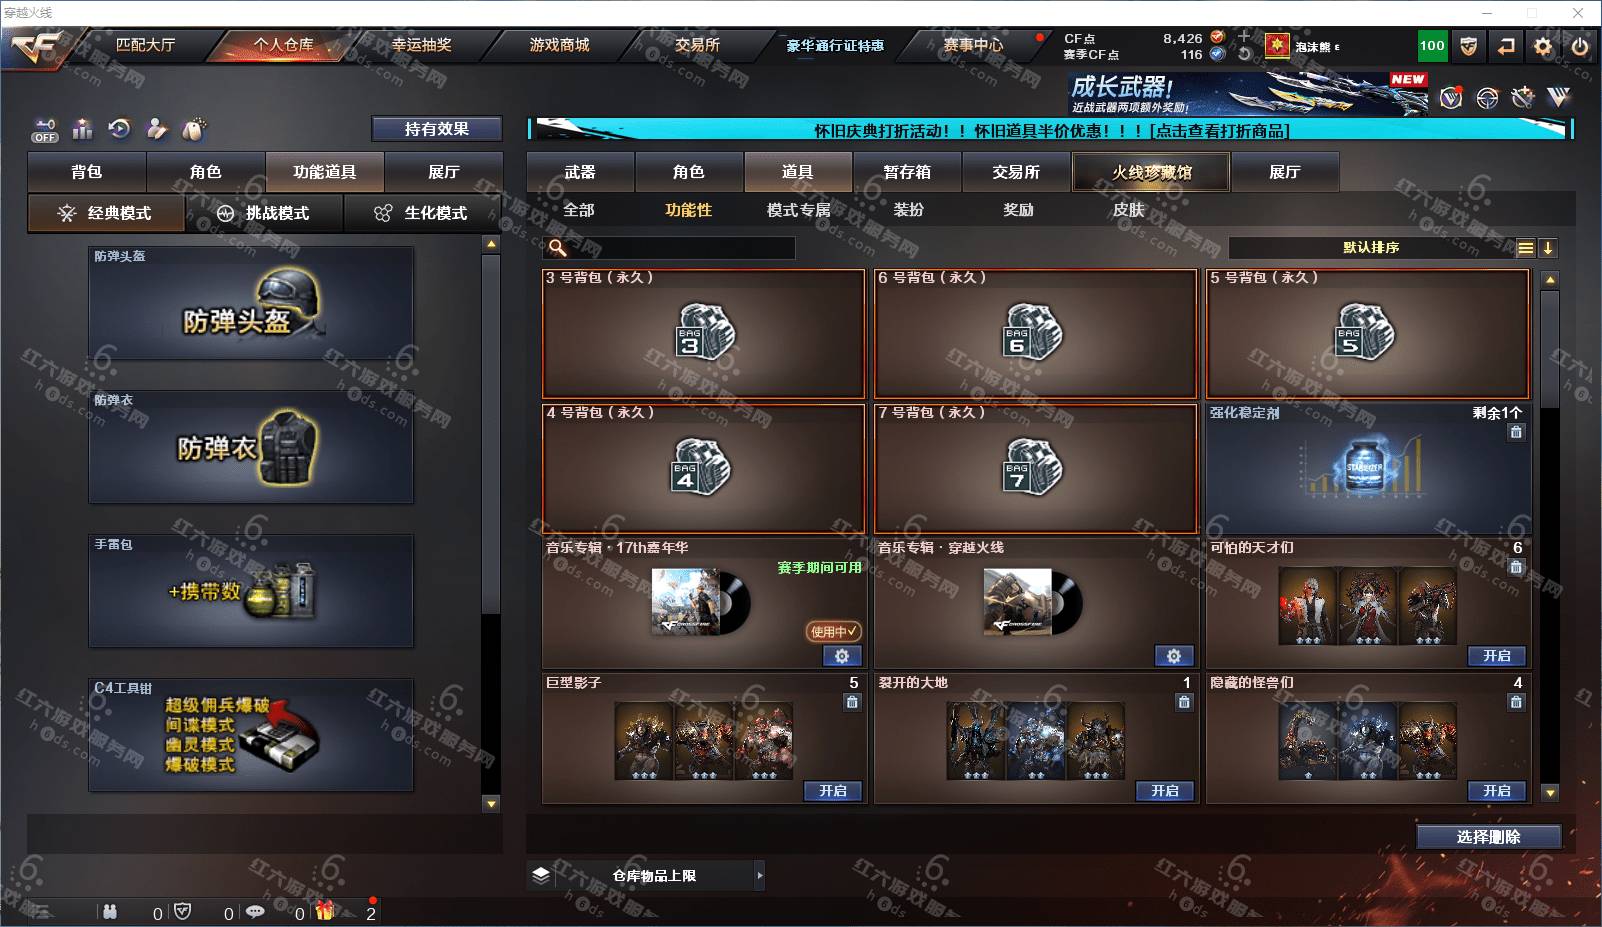The image size is (1602, 927).
Task: Open the 默认排序 sort dropdown
Action: pyautogui.click(x=1371, y=248)
